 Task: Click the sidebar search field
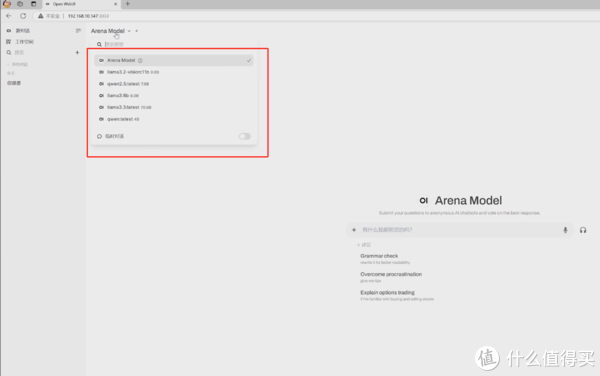[x=42, y=52]
